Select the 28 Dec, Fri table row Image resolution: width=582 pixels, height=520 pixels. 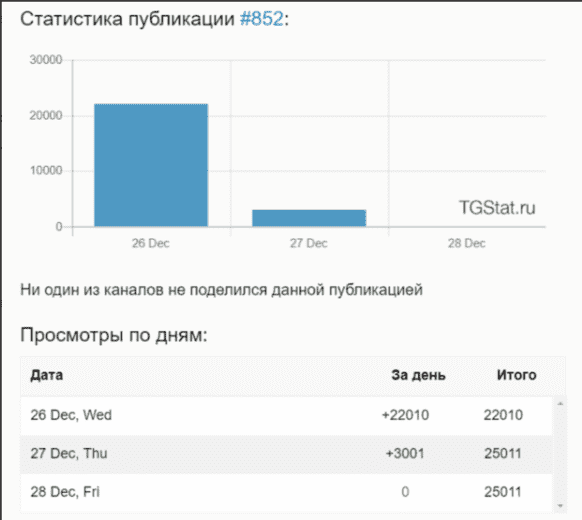[x=286, y=492]
